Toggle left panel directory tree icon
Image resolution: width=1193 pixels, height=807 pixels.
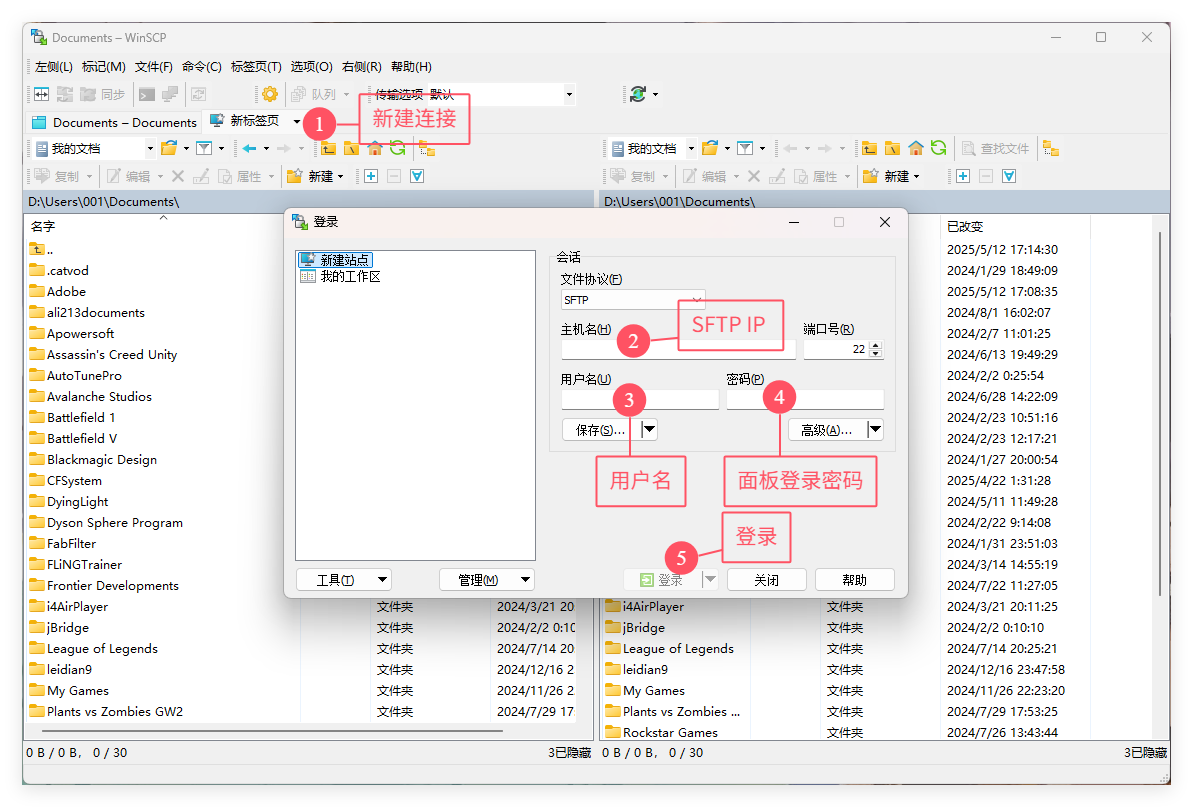427,148
